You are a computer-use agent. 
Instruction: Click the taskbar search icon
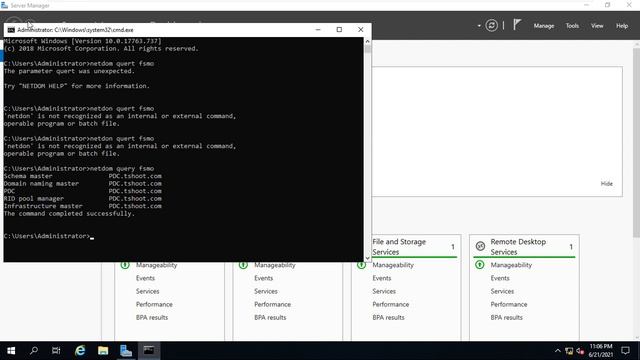click(x=34, y=351)
